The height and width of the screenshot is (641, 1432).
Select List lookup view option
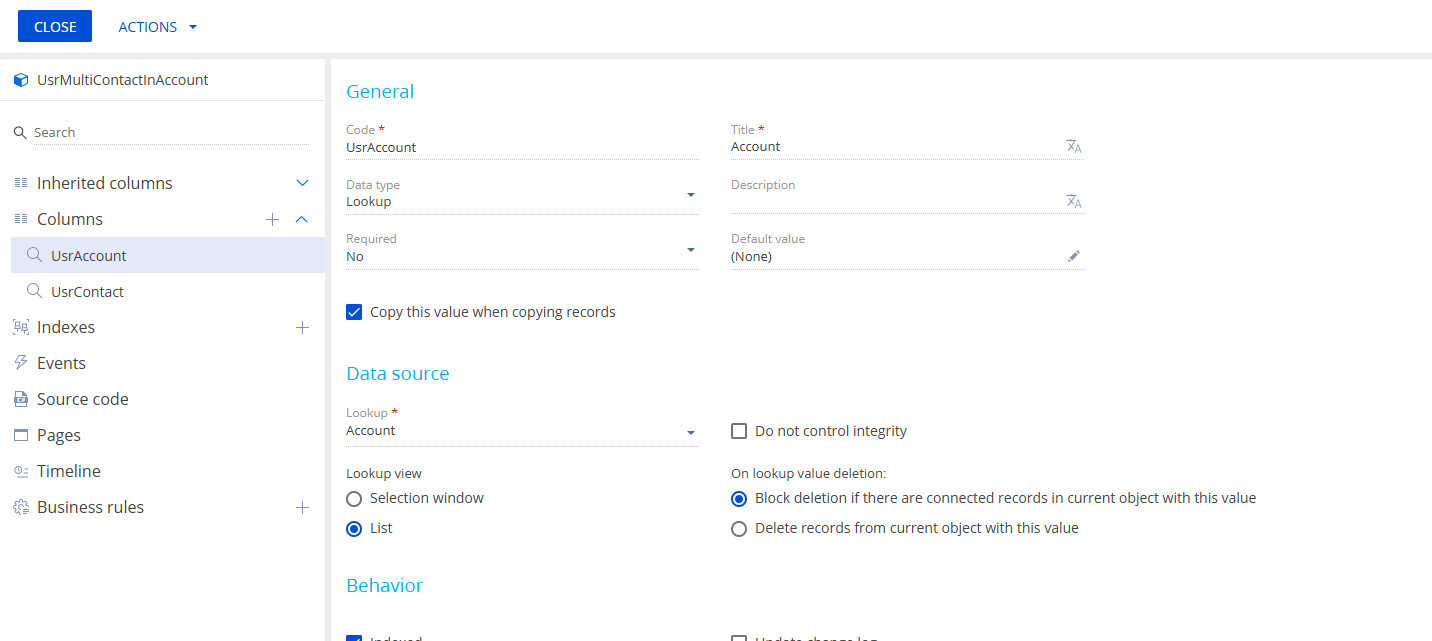click(x=354, y=528)
